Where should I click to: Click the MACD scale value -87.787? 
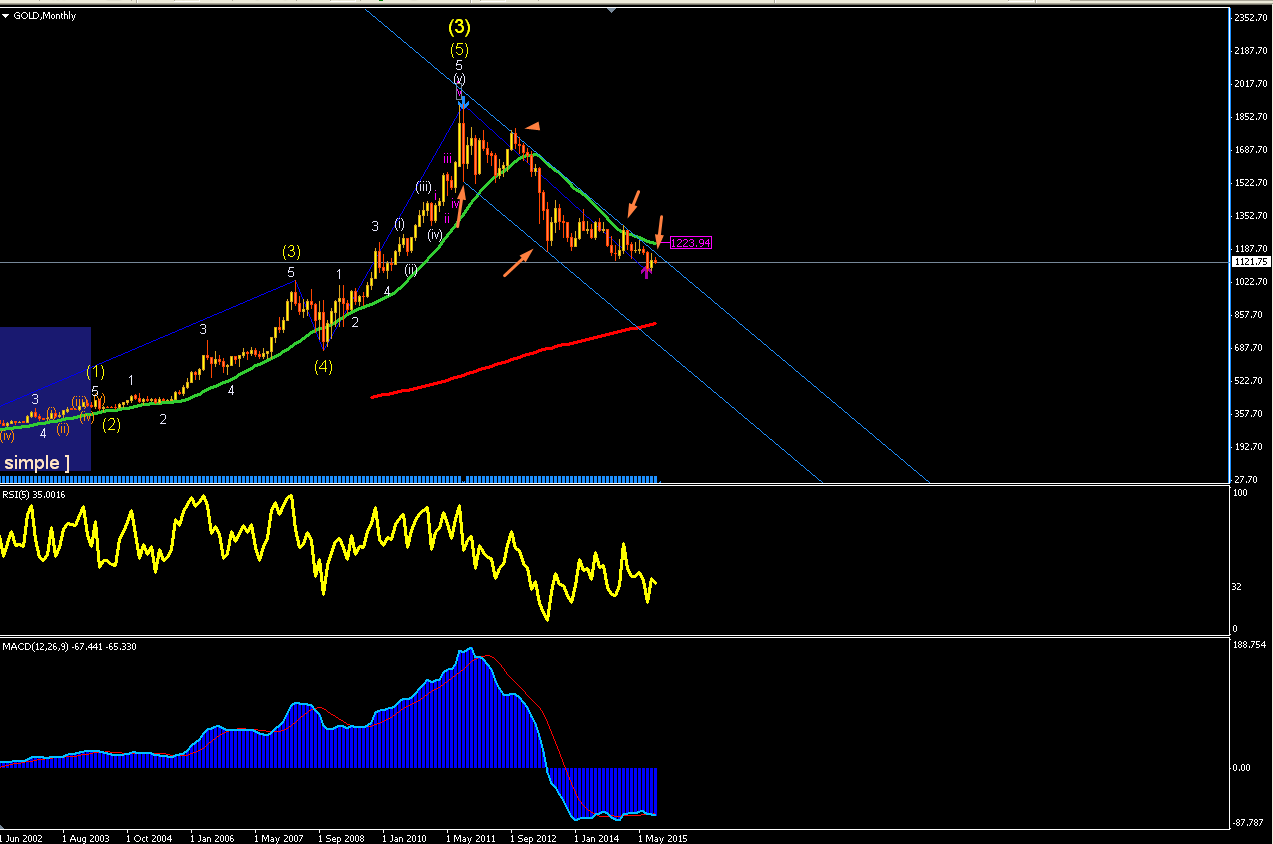tap(1250, 823)
